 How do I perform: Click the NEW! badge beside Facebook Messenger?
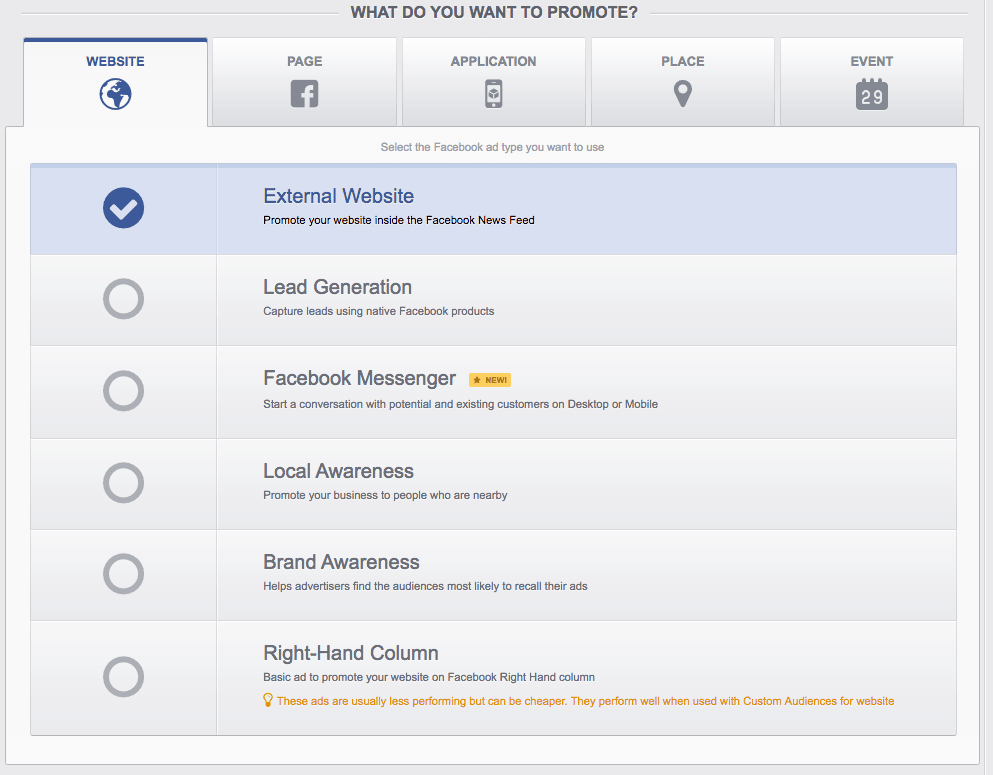click(490, 380)
